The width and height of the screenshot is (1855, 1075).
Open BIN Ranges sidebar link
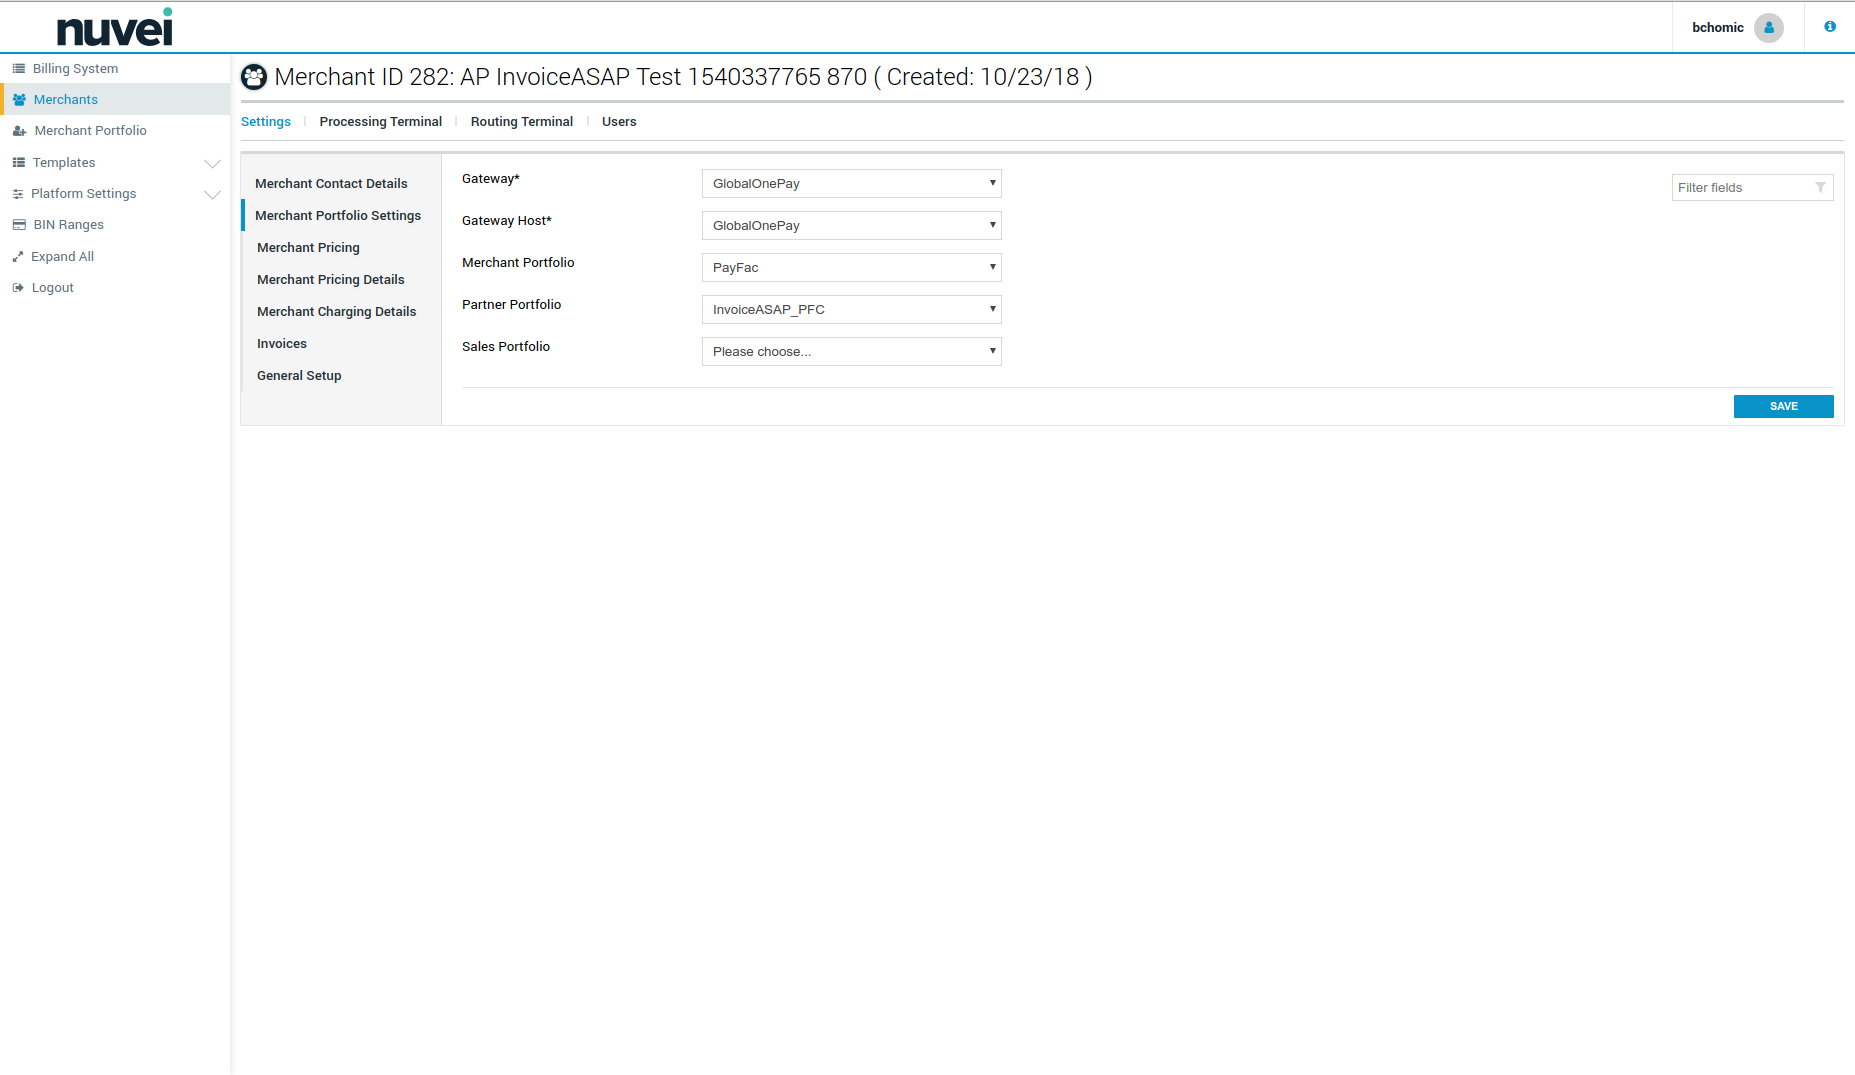tap(69, 225)
